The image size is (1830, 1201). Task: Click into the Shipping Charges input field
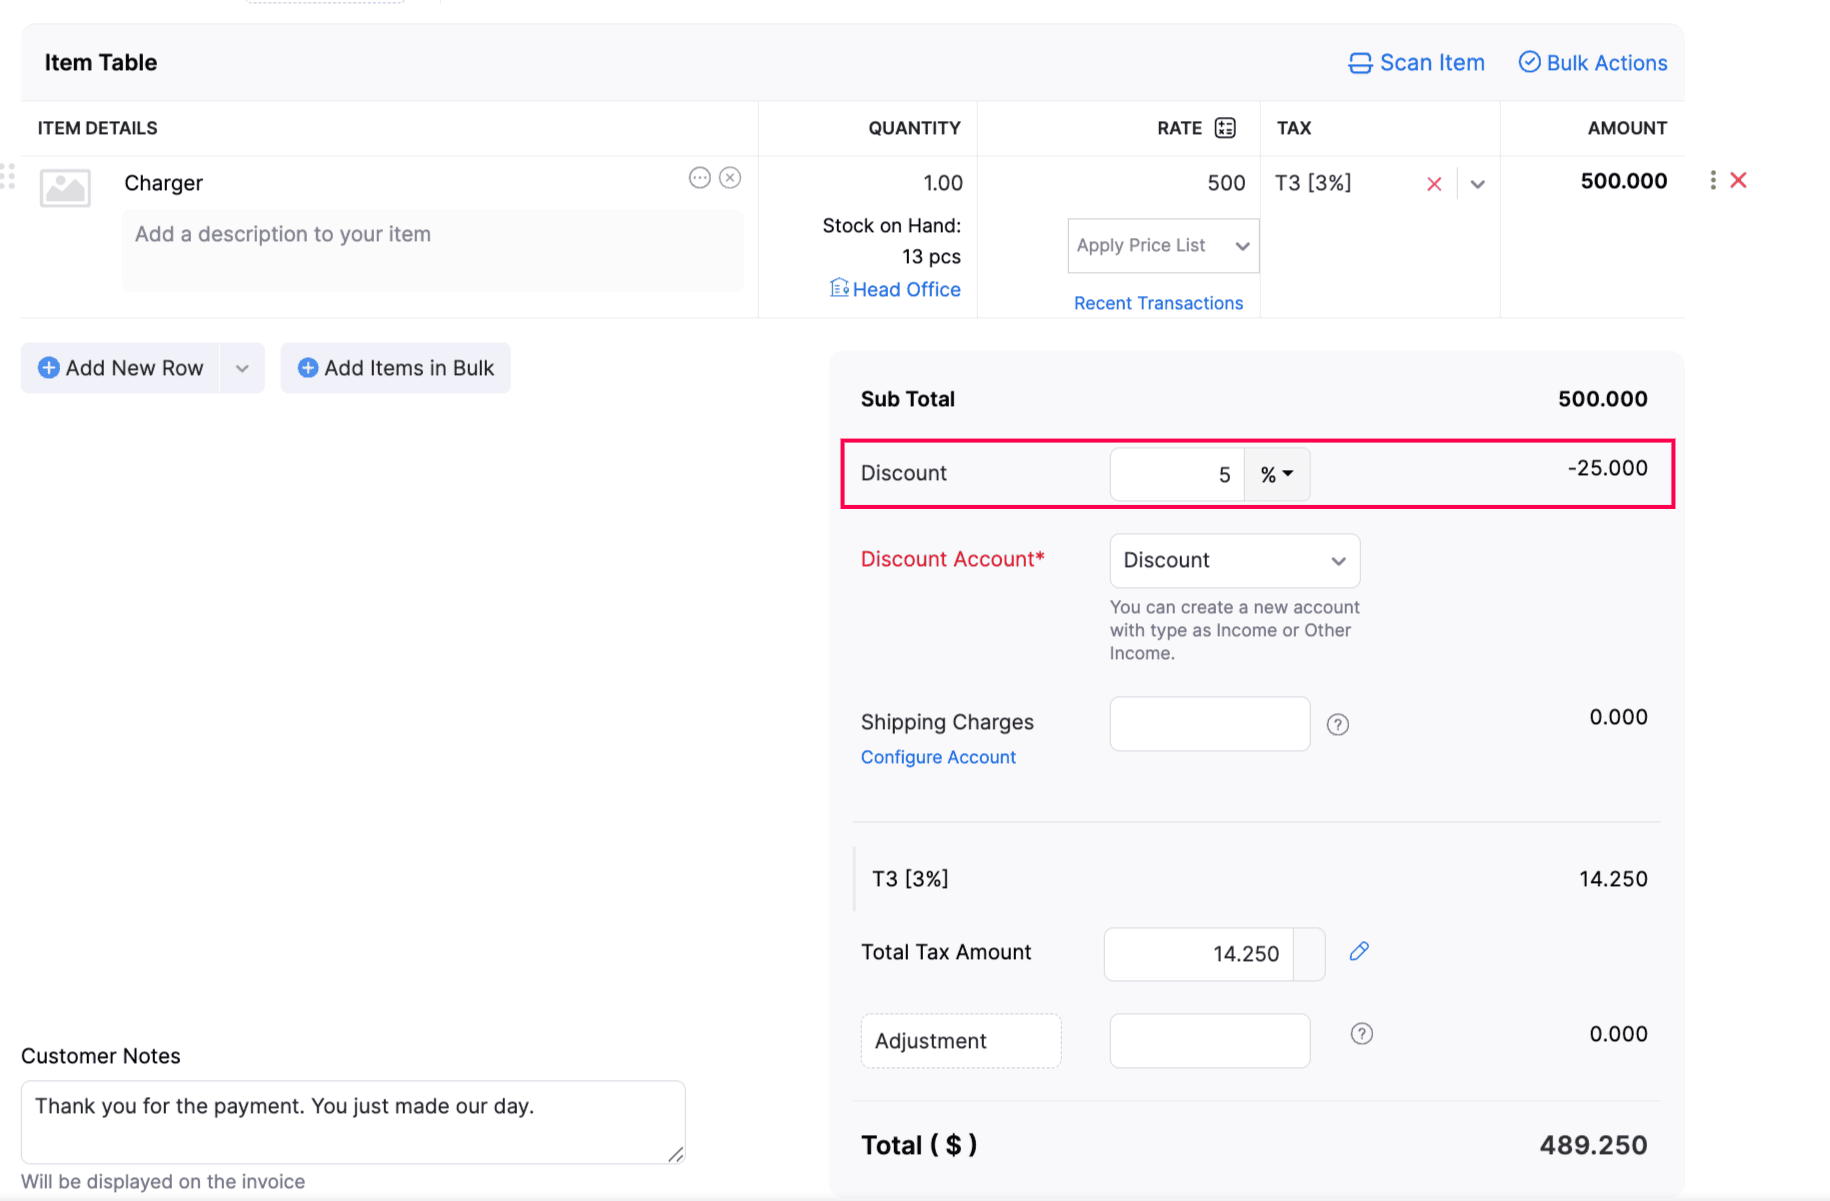tap(1209, 724)
